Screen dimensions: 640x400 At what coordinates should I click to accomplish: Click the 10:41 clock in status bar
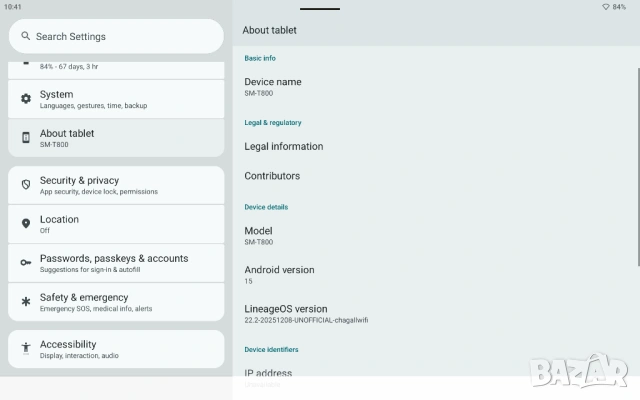point(13,7)
